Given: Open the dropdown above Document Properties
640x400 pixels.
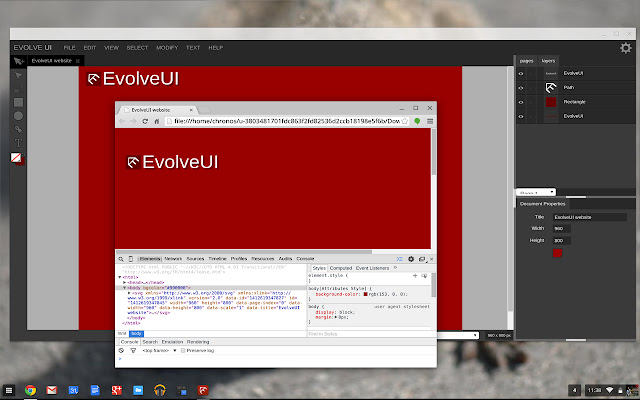Looking at the screenshot, I should pyautogui.click(x=536, y=192).
